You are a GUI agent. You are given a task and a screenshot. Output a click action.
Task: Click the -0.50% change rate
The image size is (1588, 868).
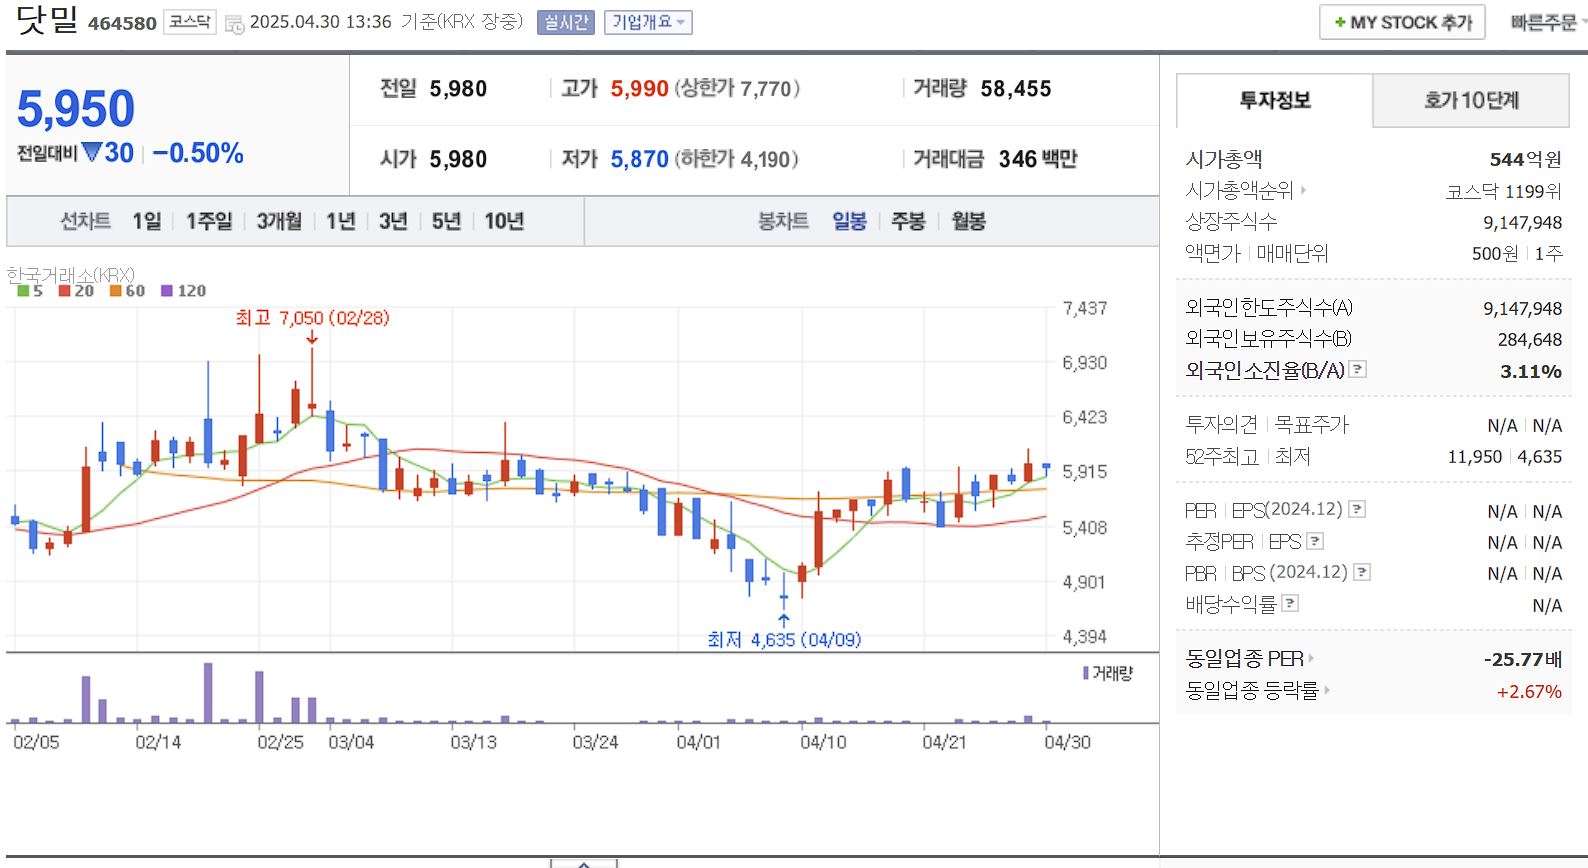pos(198,153)
